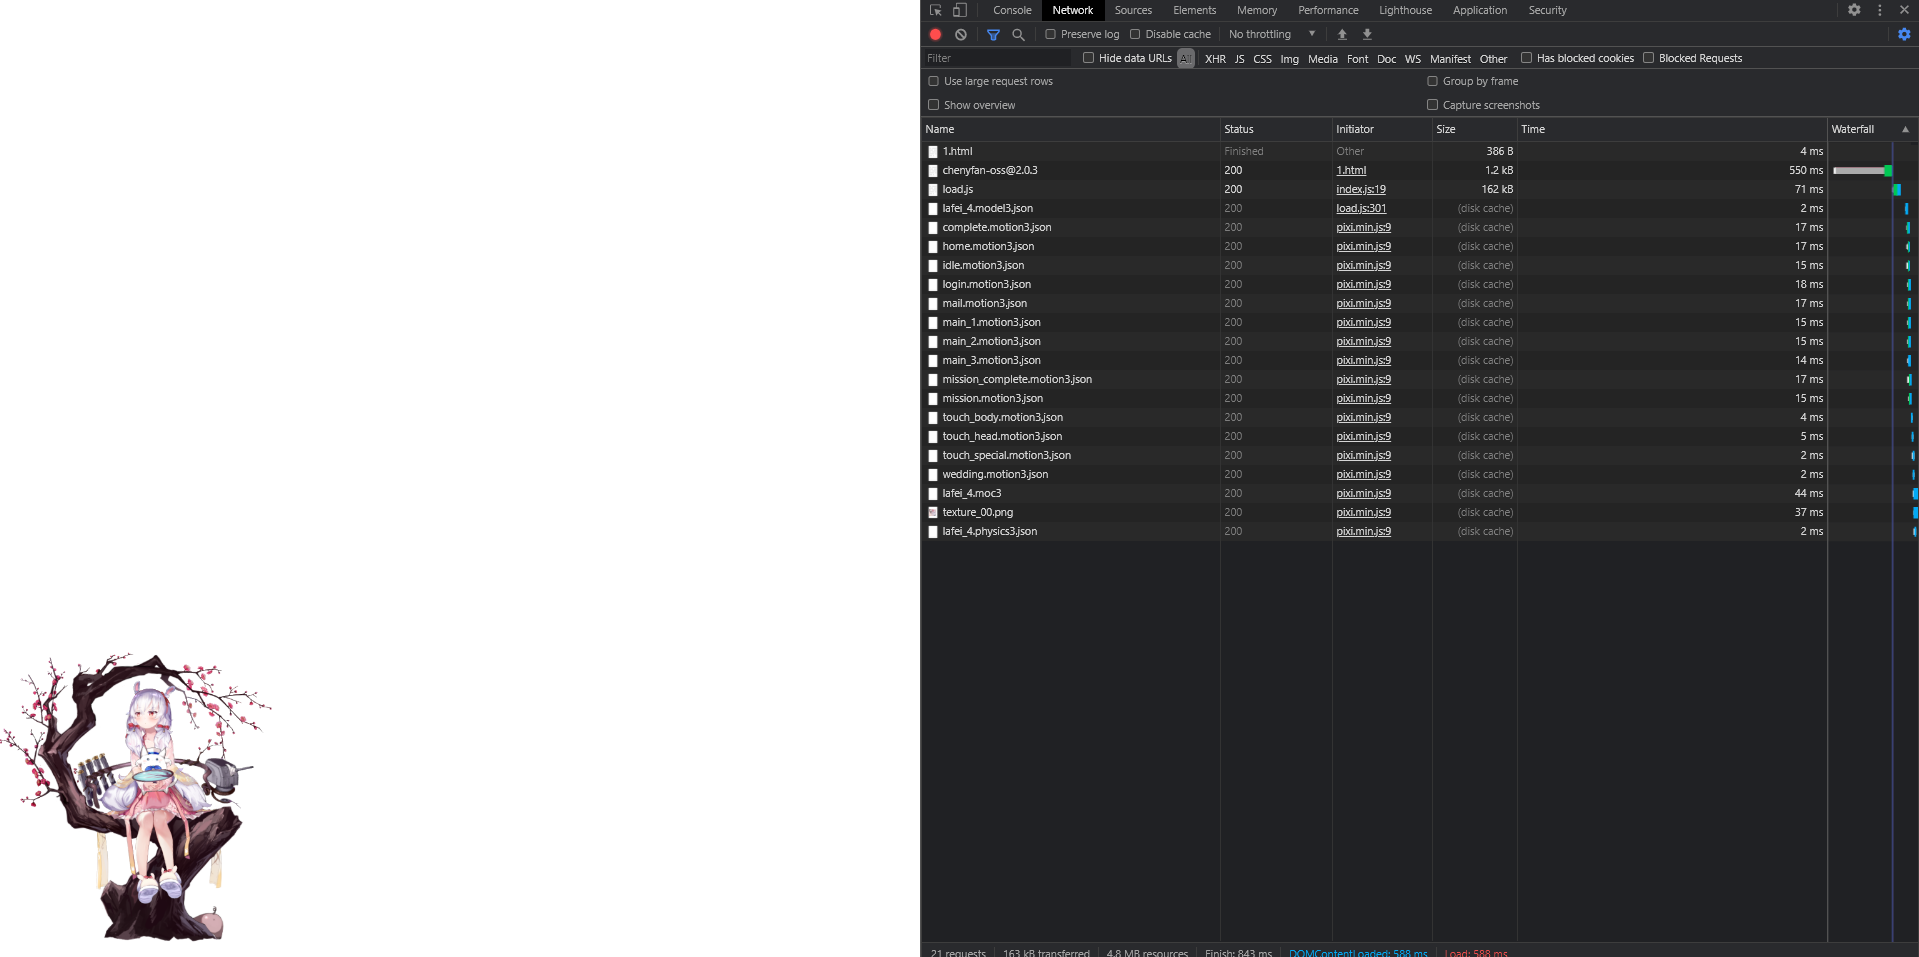Stop recording network log
This screenshot has height=957, width=1919.
click(936, 34)
